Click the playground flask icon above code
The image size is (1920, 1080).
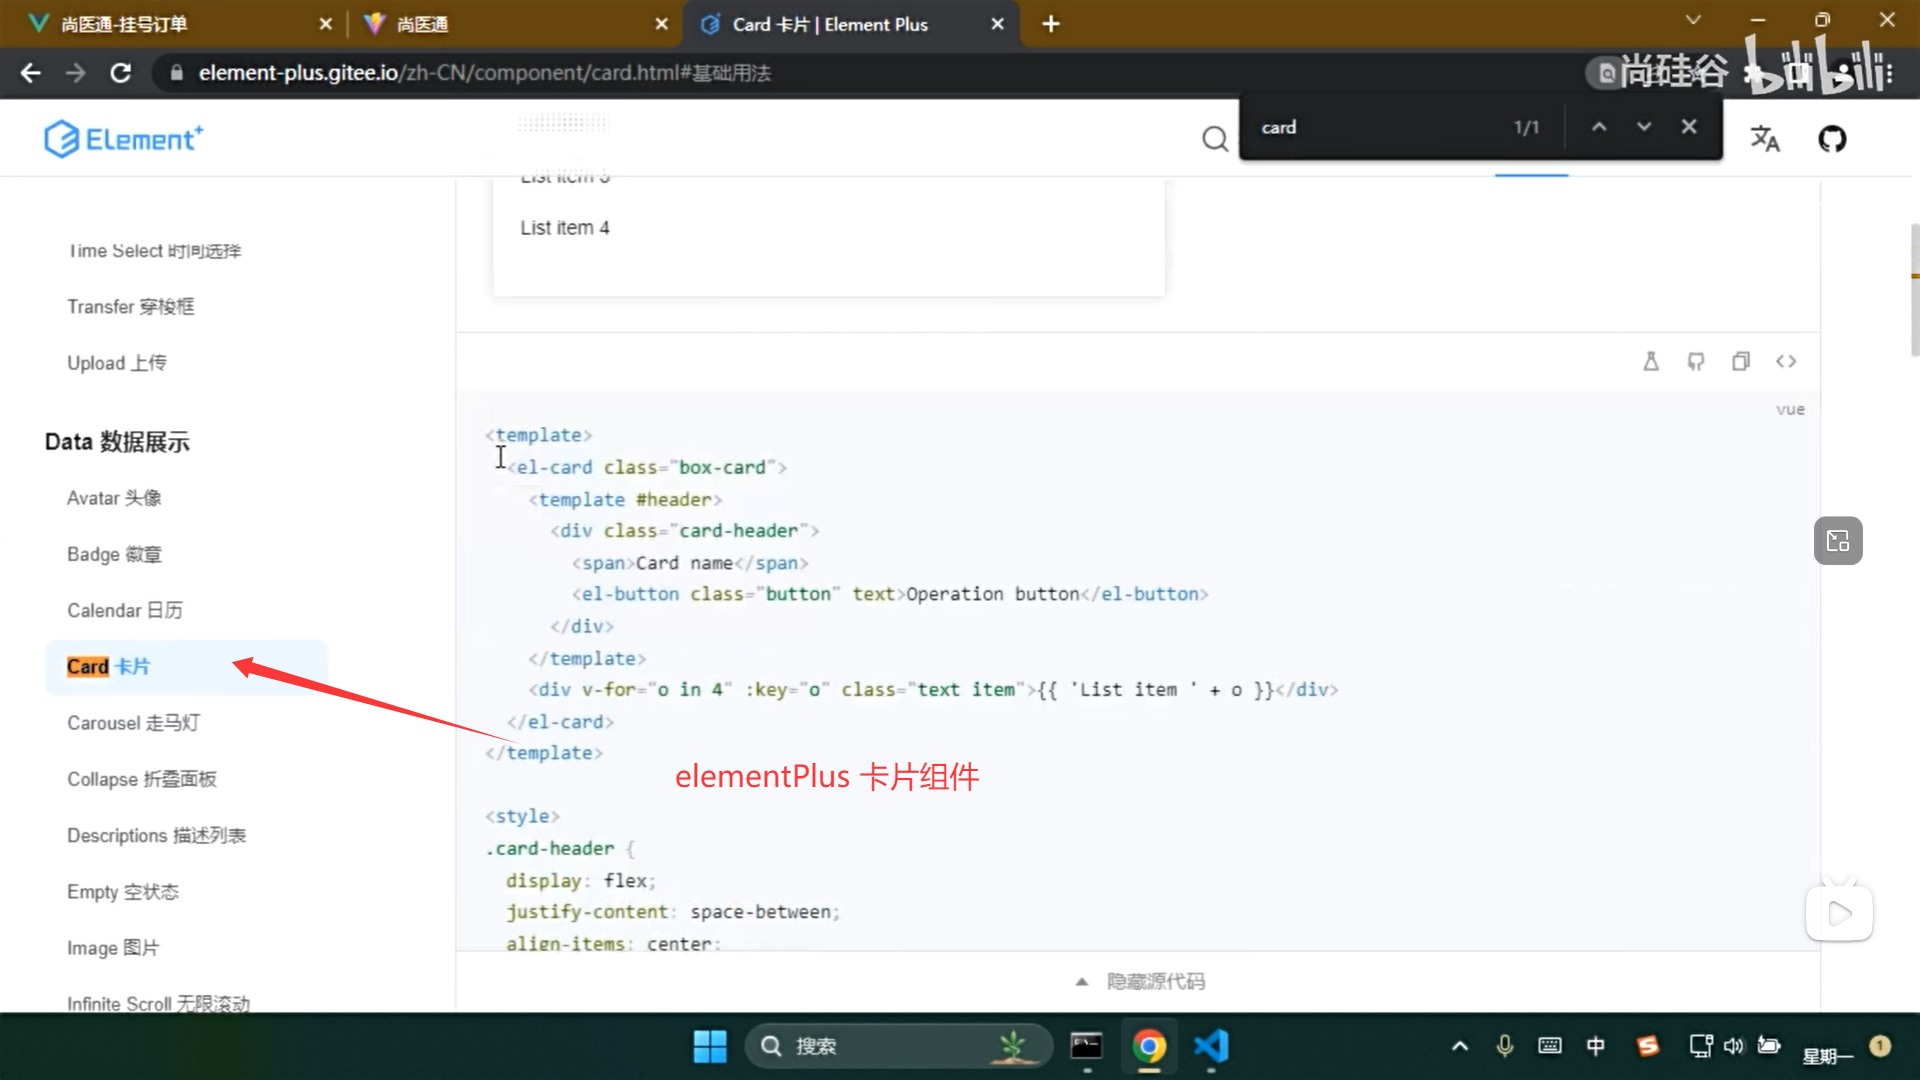(x=1651, y=361)
